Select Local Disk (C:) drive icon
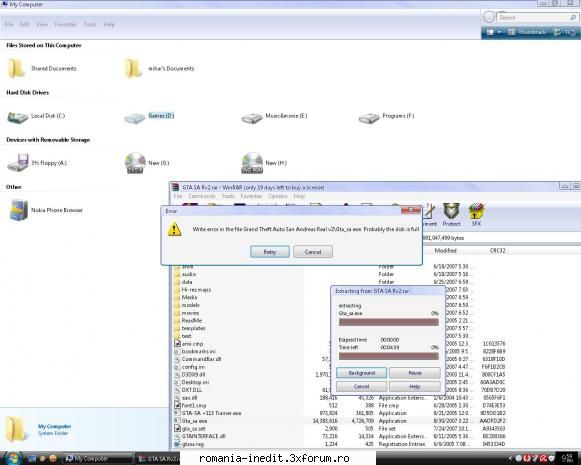Image resolution: width=581 pixels, height=465 pixels. pos(17,117)
